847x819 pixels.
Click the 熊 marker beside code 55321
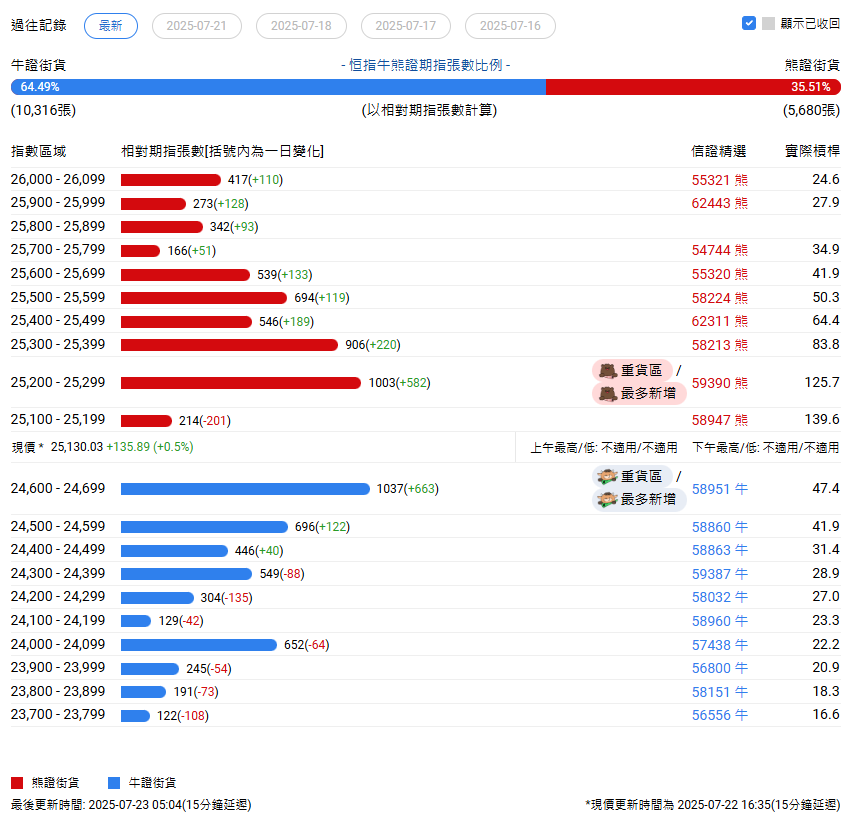pos(741,180)
